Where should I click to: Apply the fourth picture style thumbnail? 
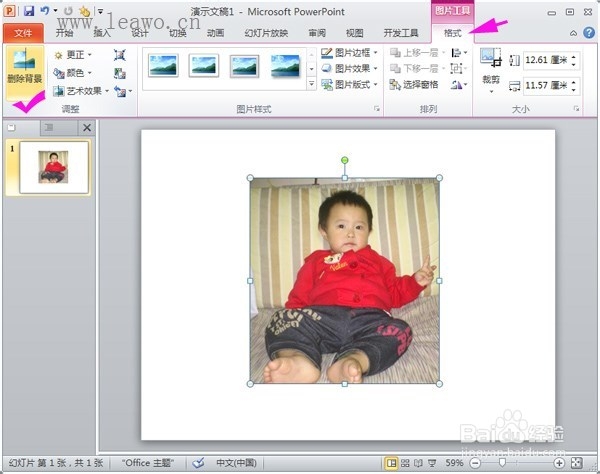[285, 65]
